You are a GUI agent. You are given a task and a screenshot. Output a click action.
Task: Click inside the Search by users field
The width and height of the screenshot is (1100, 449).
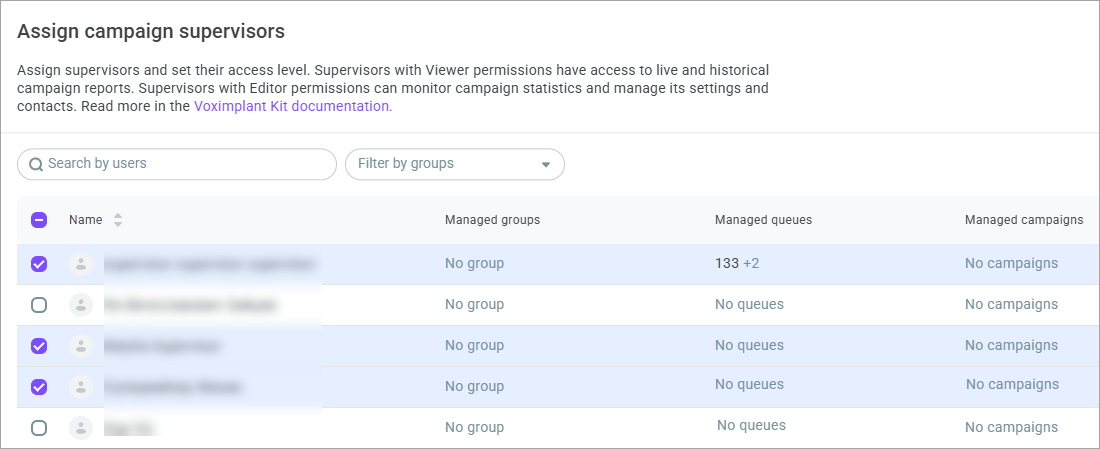177,164
